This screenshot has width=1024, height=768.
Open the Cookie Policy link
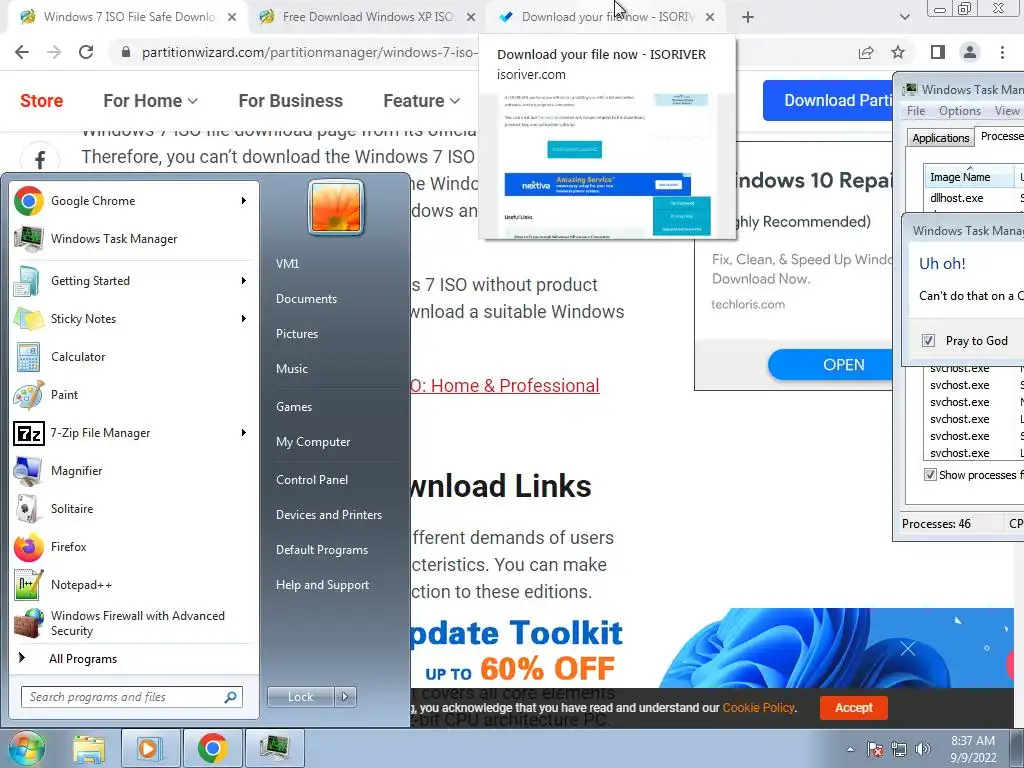pos(758,707)
